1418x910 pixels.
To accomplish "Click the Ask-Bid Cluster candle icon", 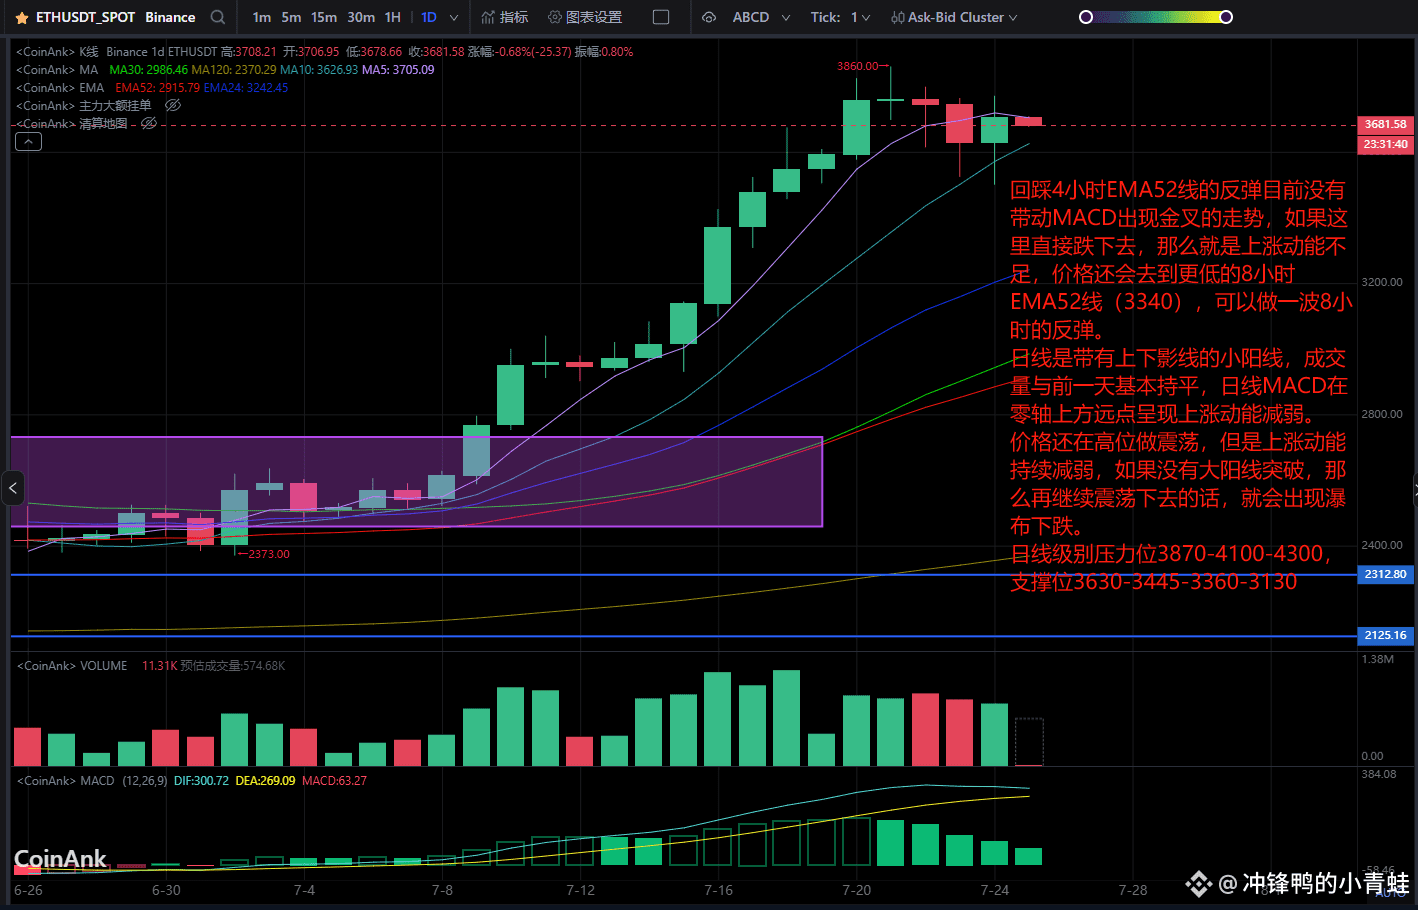I will pos(897,17).
